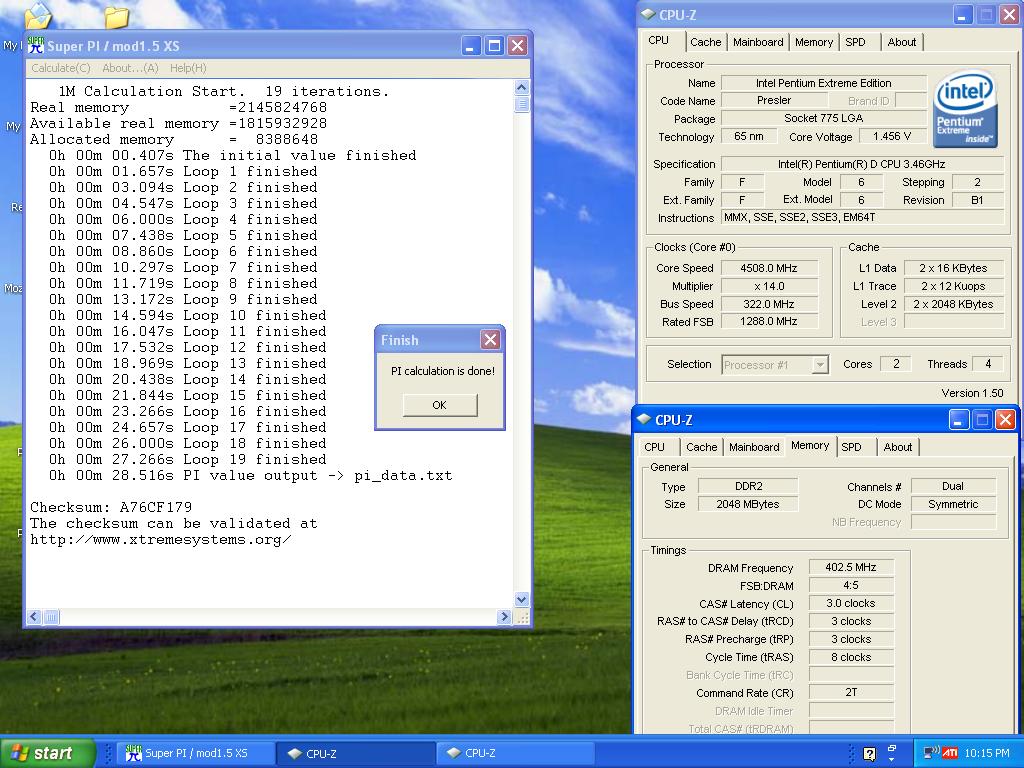Close the upper CPU-Z window
Image resolution: width=1024 pixels, height=768 pixels.
click(1009, 15)
